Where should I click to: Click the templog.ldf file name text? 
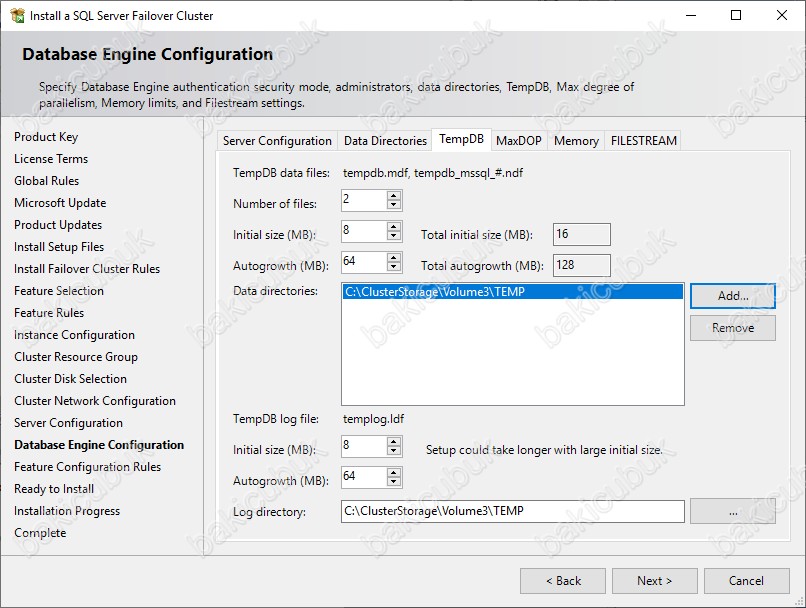click(x=373, y=419)
